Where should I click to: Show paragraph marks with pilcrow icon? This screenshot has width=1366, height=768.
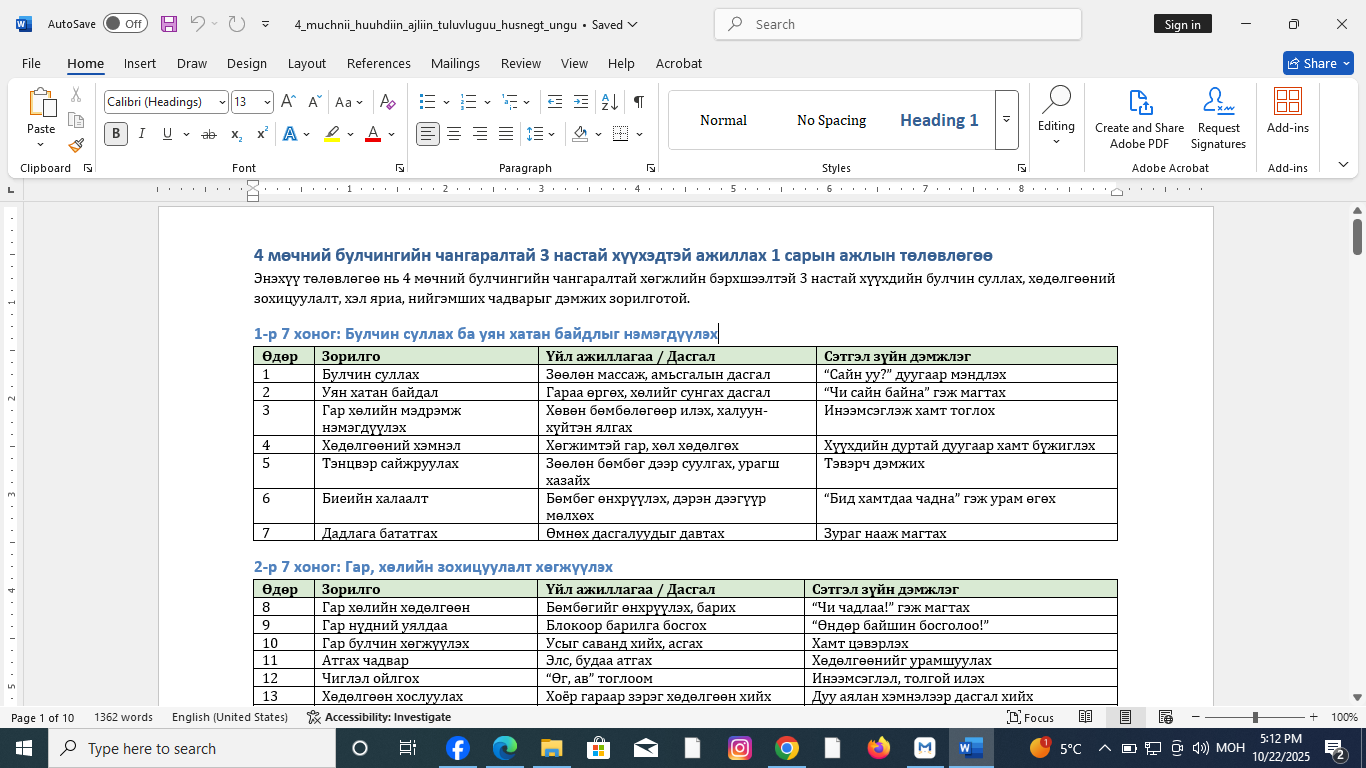[638, 102]
